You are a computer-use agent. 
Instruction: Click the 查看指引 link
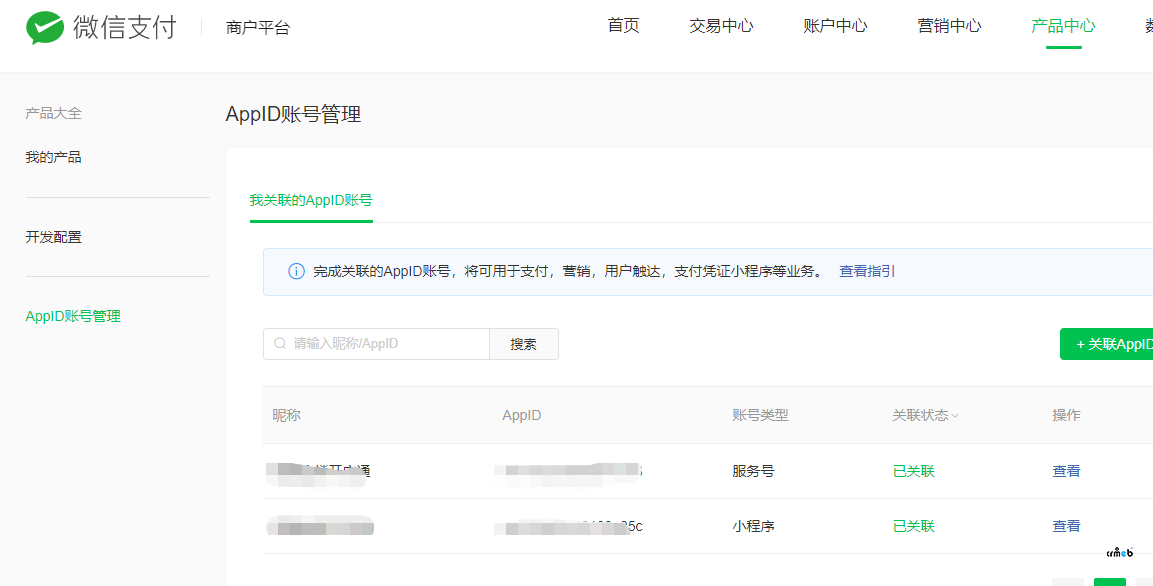[x=867, y=271]
